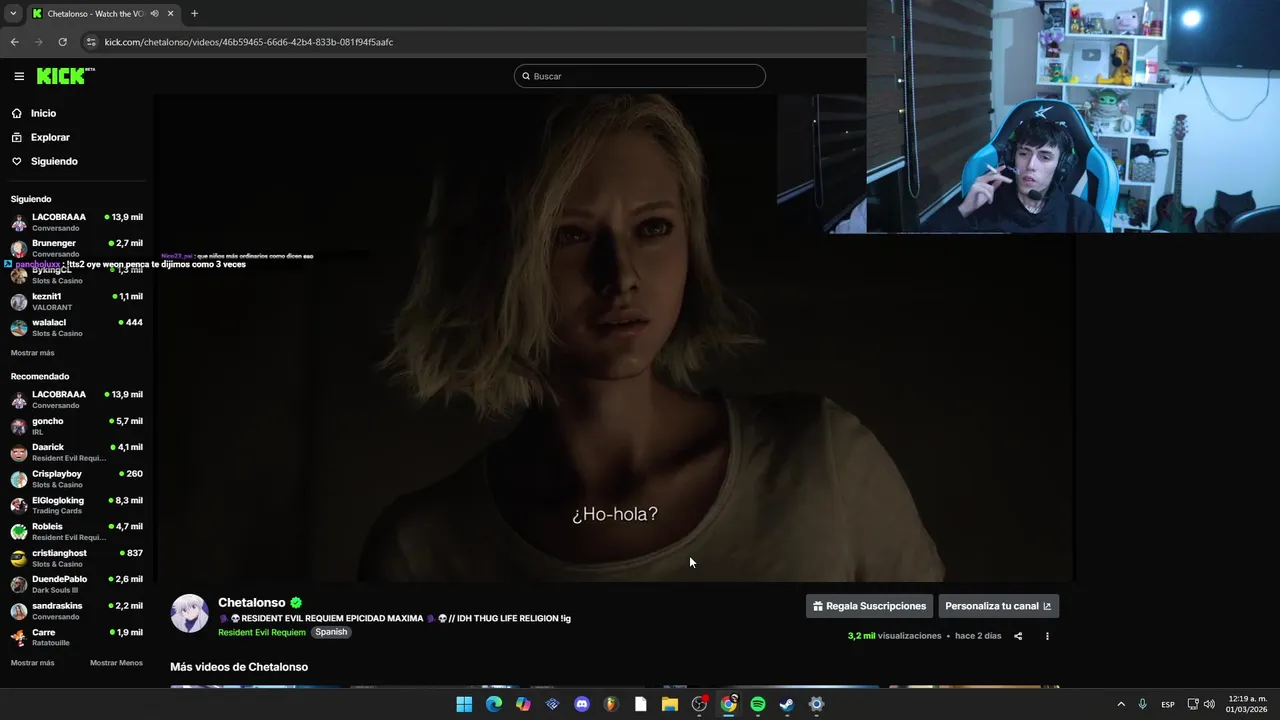This screenshot has width=1280, height=720.
Task: Open the clock and date panel
Action: [x=1247, y=704]
